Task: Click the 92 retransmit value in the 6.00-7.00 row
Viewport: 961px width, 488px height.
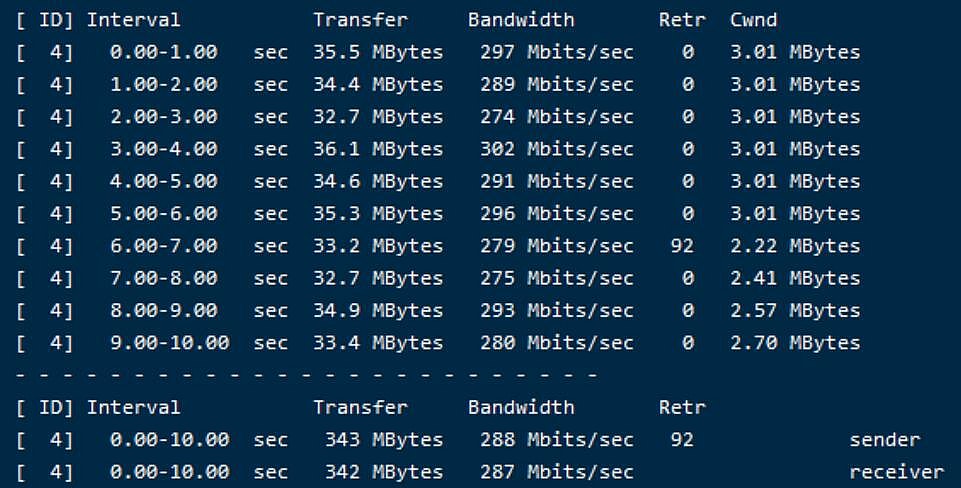Action: 682,246
